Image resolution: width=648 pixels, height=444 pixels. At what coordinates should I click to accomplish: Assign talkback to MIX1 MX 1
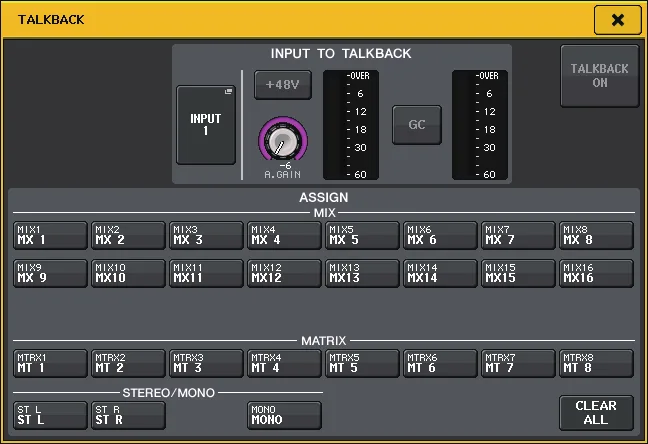[50, 235]
